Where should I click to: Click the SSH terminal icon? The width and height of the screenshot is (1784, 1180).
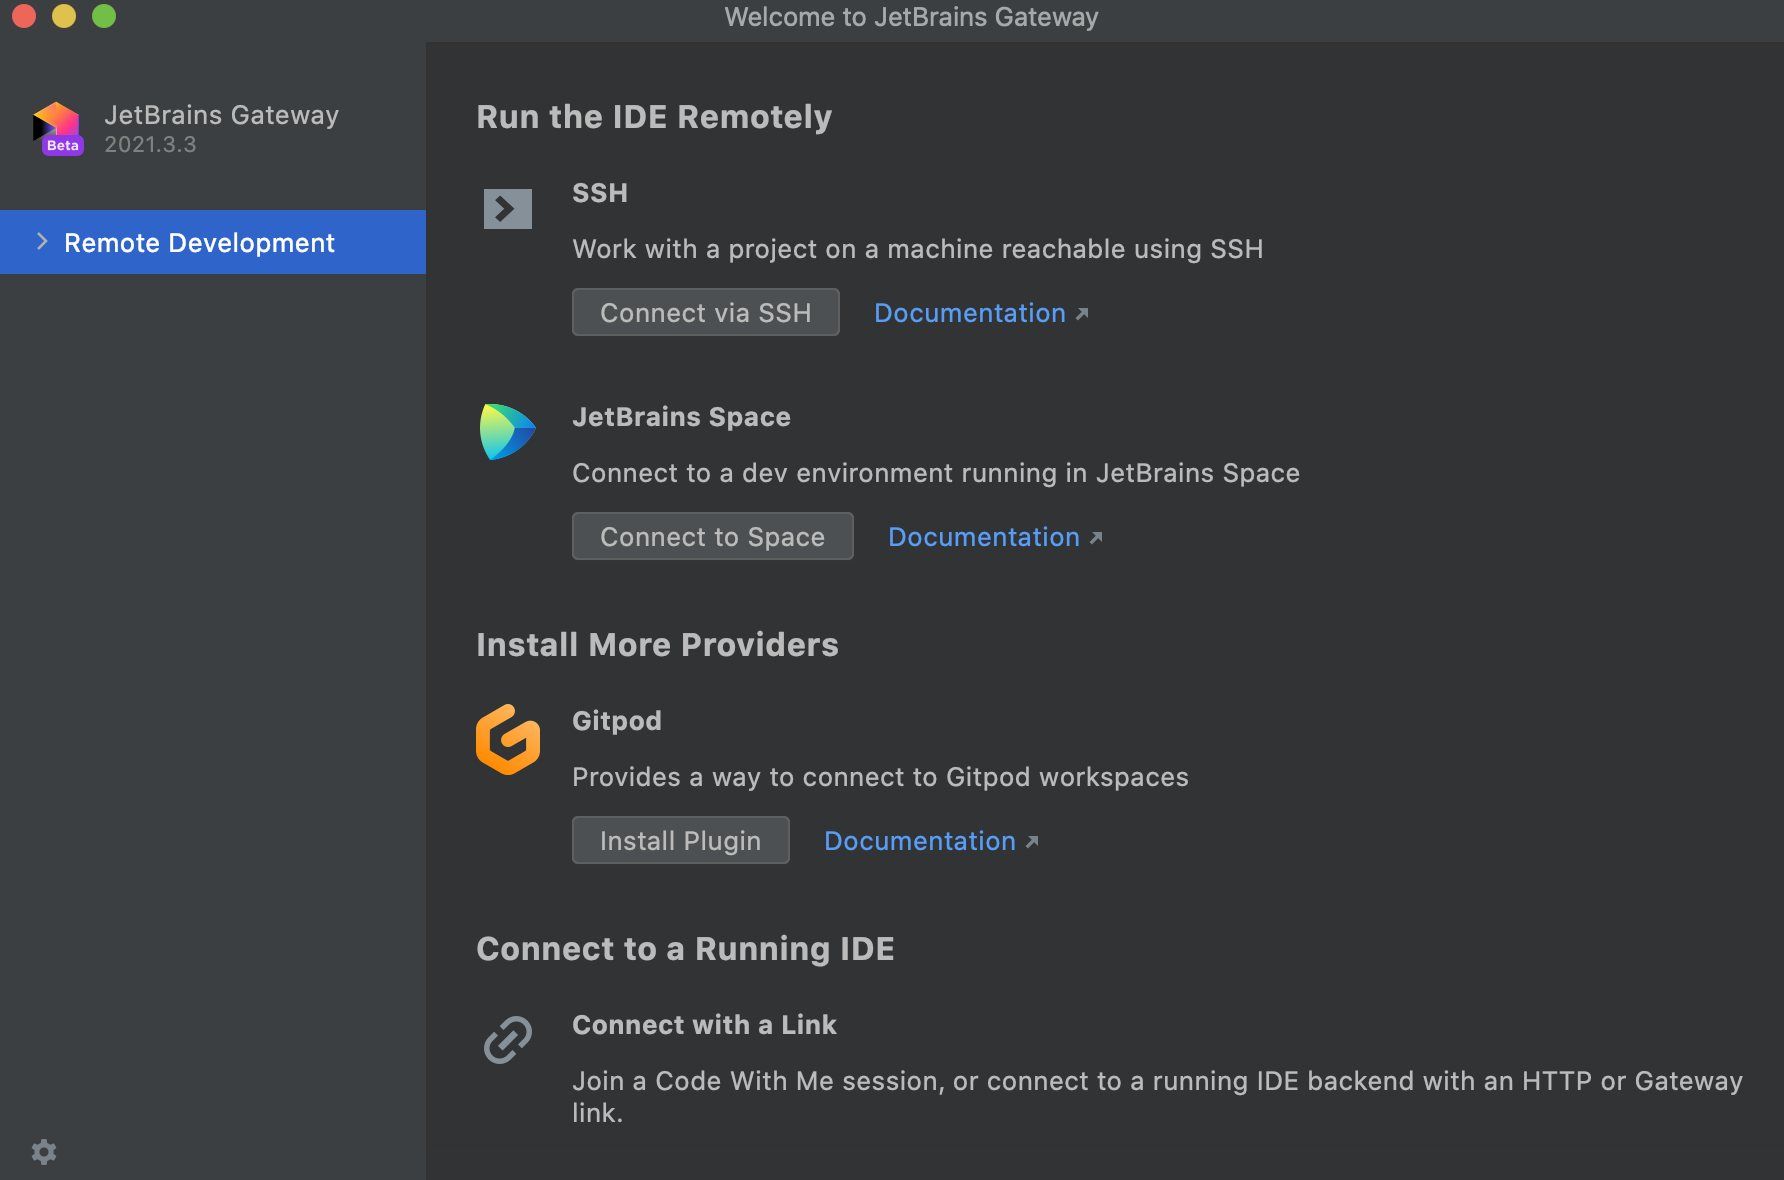tap(507, 209)
